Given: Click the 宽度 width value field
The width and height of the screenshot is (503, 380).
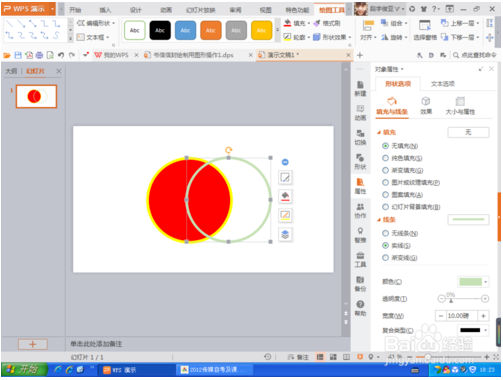Looking at the screenshot, I should pyautogui.click(x=462, y=315).
